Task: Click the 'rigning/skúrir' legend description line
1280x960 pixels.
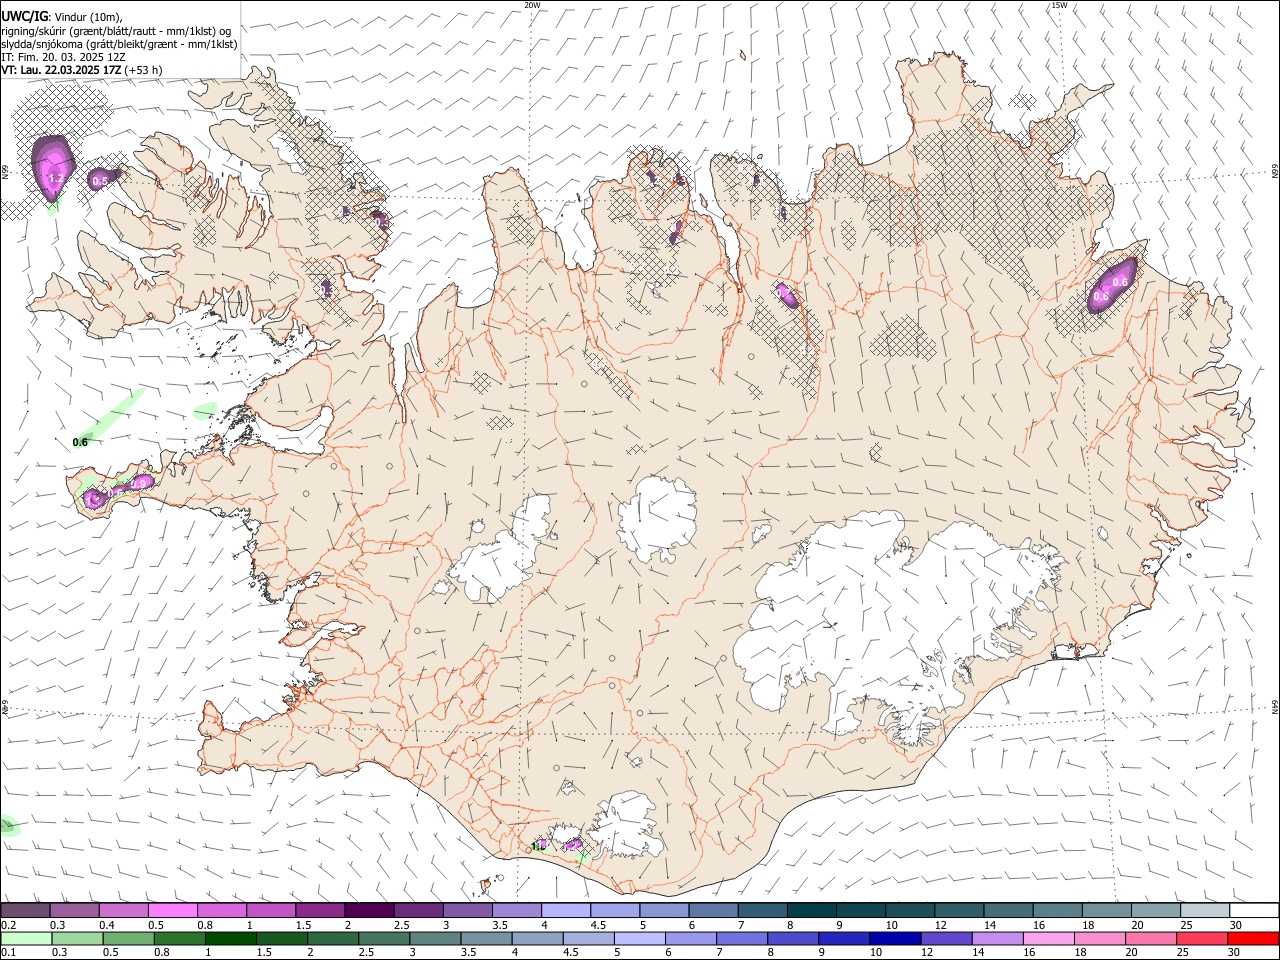Action: coord(116,31)
